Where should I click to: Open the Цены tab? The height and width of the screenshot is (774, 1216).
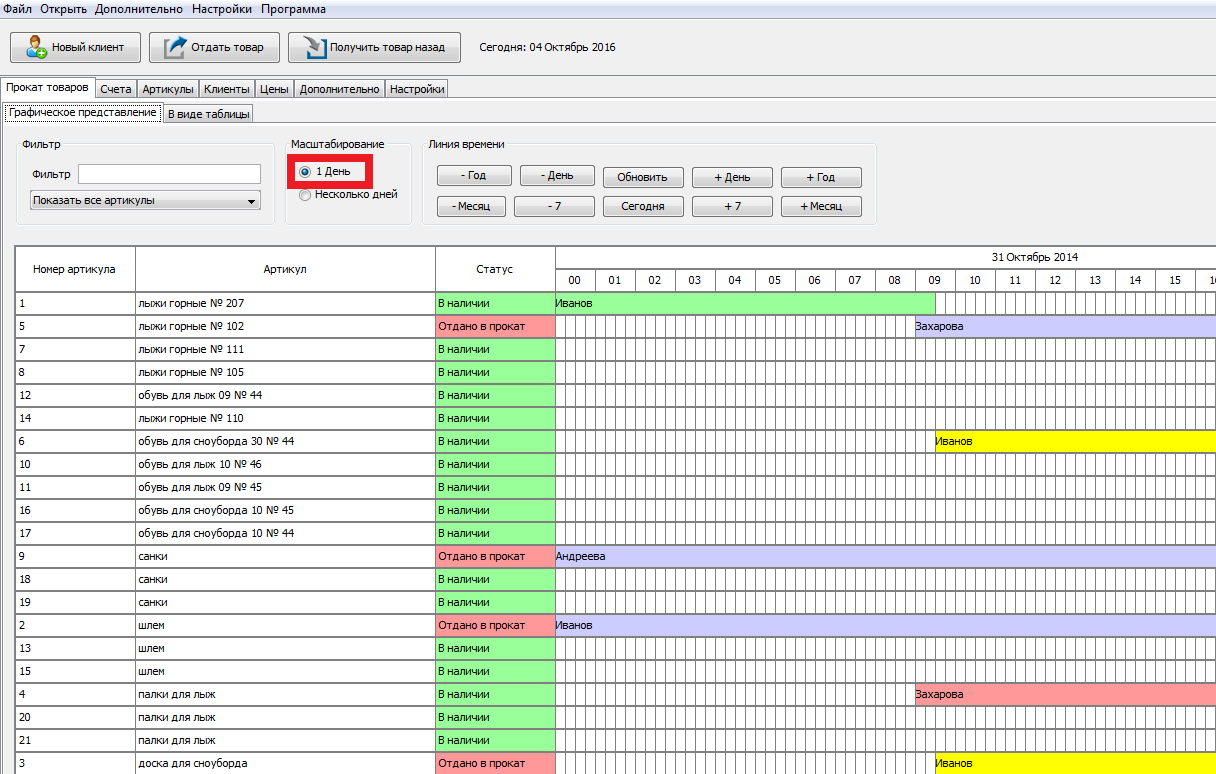(274, 89)
